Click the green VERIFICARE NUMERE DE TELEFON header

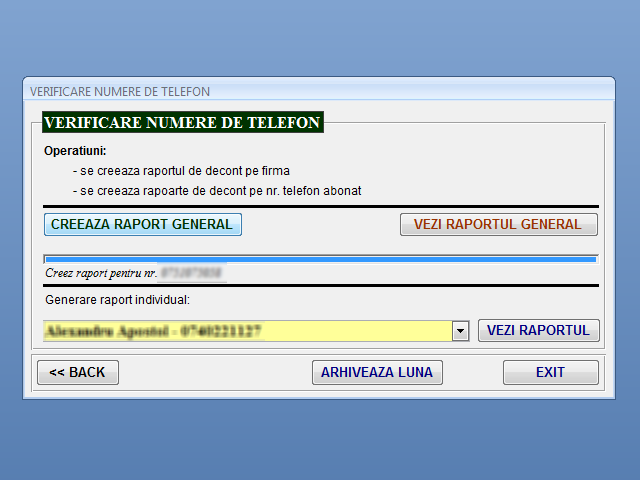point(182,123)
